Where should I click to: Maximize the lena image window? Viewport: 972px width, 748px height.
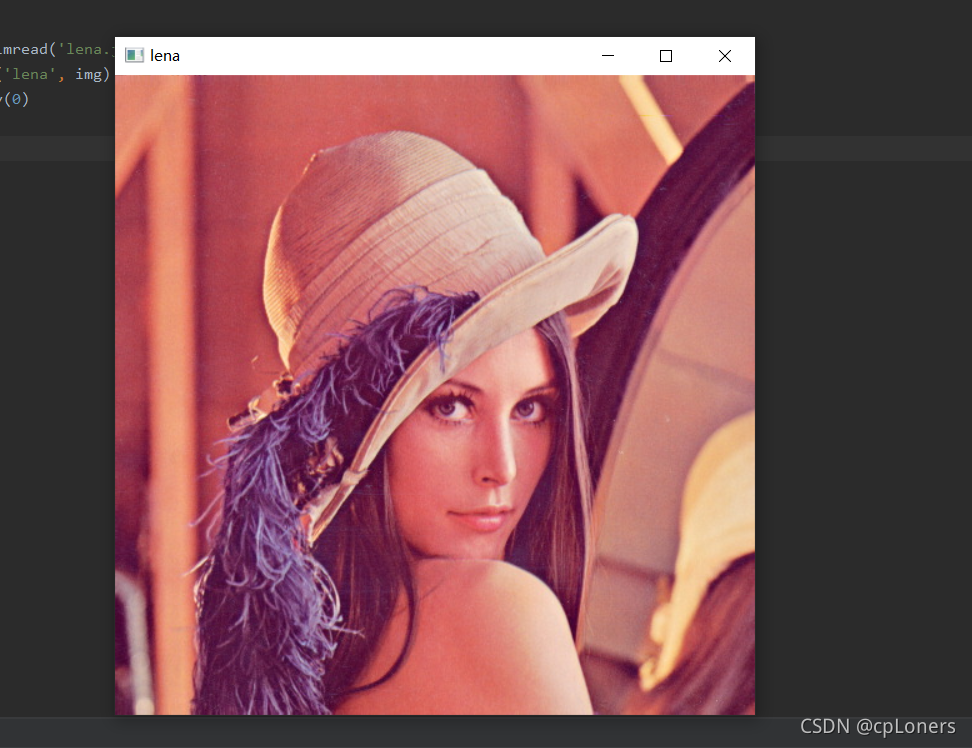pyautogui.click(x=666, y=56)
